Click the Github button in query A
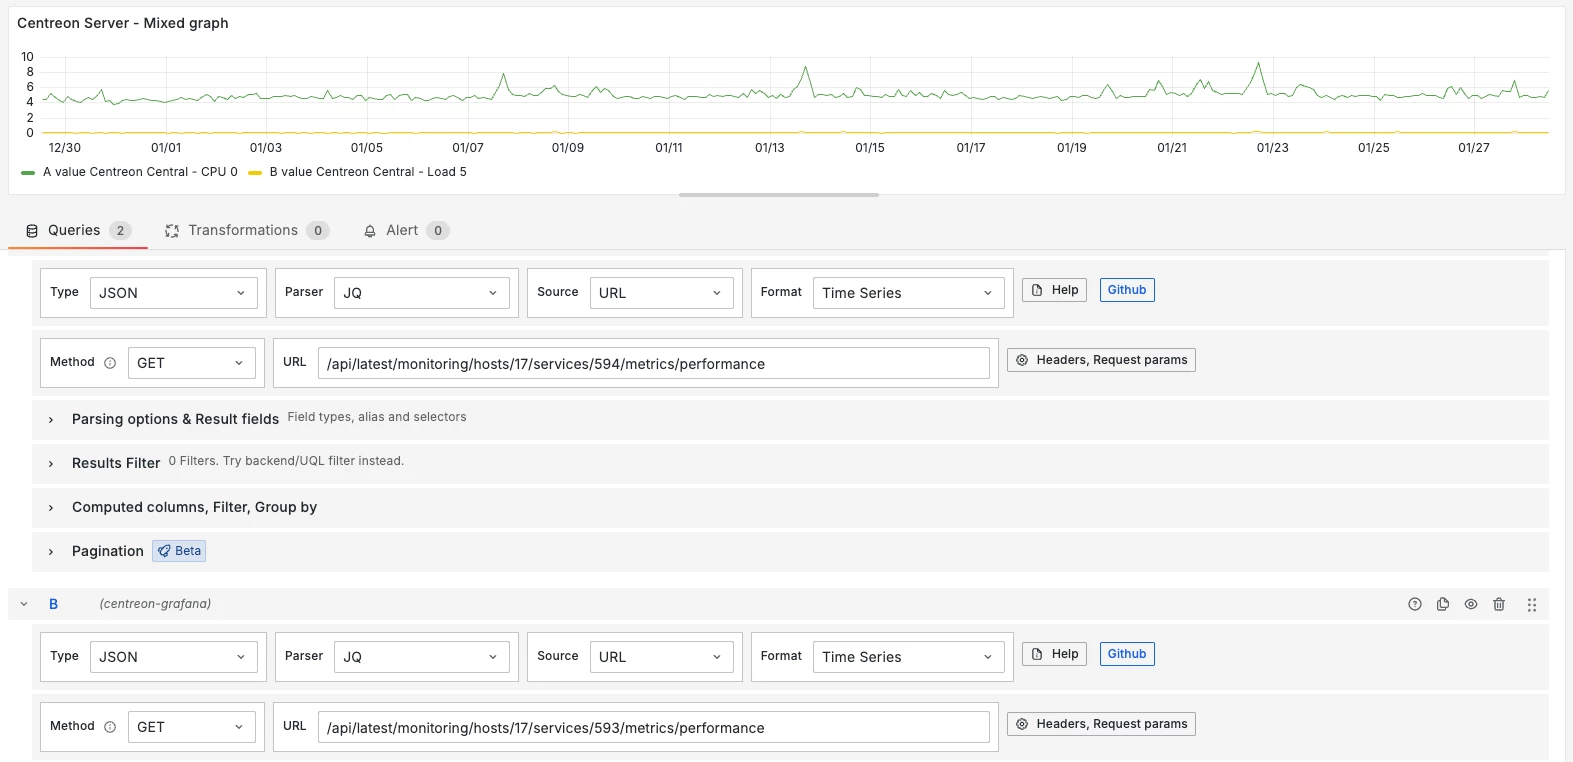The width and height of the screenshot is (1573, 762). pos(1126,290)
